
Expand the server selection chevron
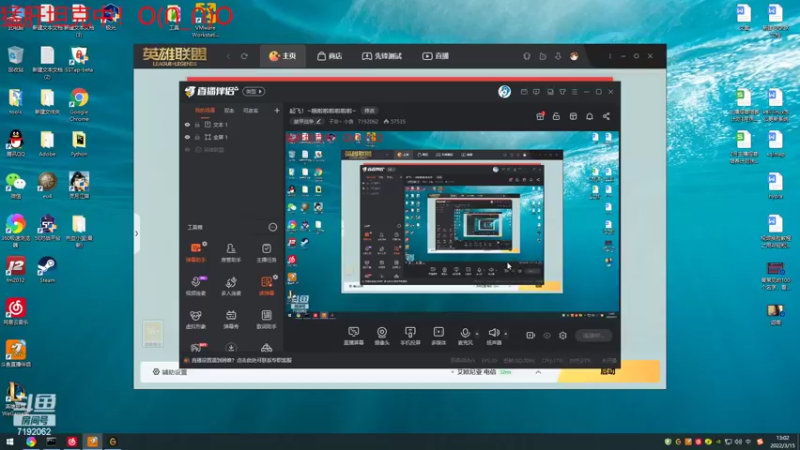538,372
